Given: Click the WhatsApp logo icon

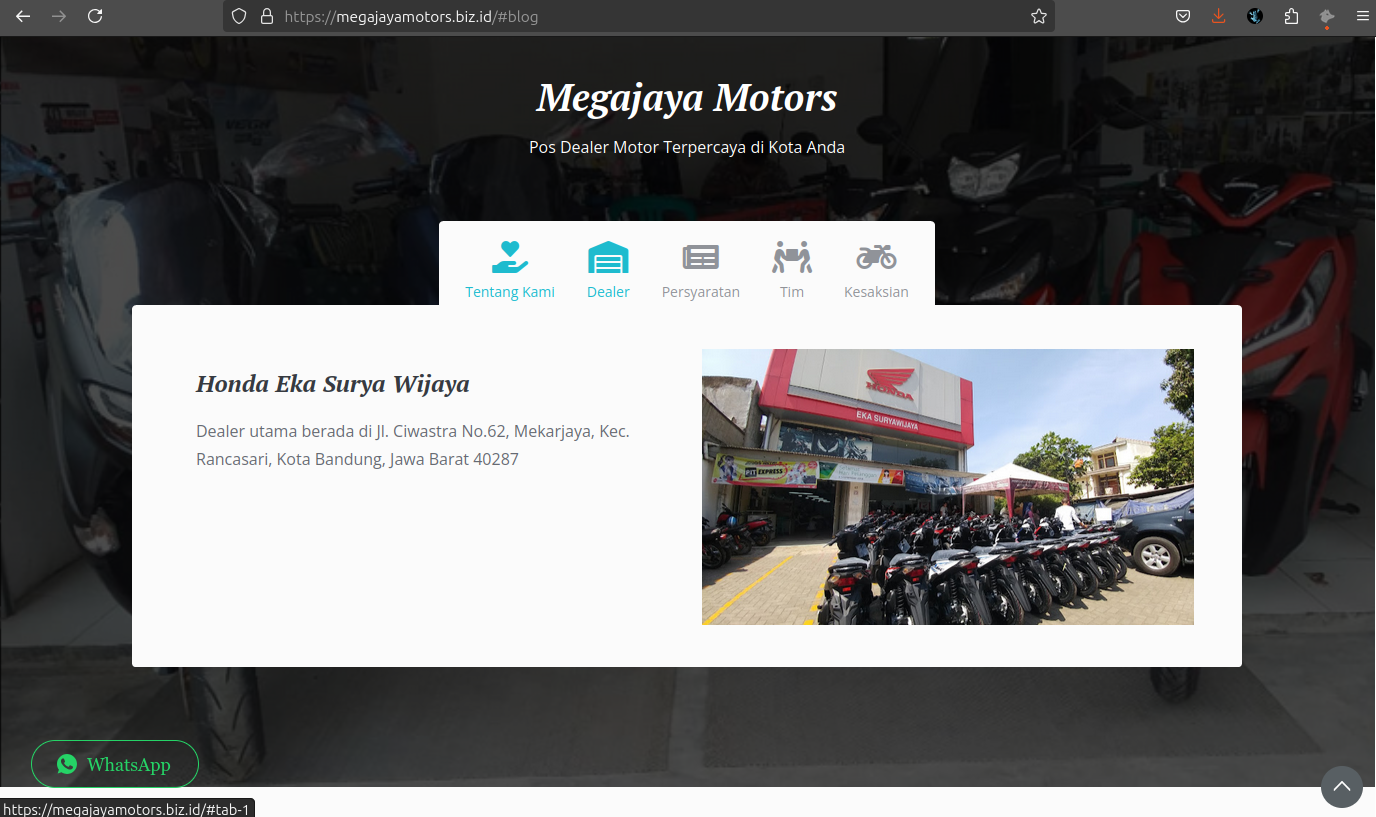Looking at the screenshot, I should [x=66, y=763].
